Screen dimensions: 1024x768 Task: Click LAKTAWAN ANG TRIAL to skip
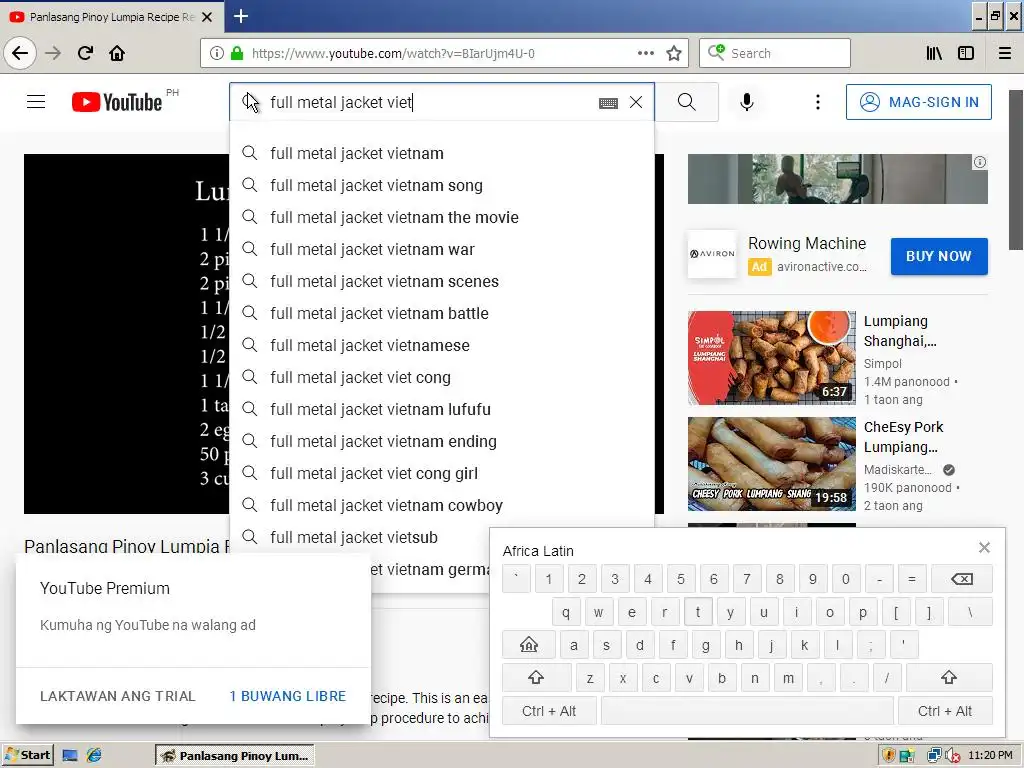click(x=118, y=696)
